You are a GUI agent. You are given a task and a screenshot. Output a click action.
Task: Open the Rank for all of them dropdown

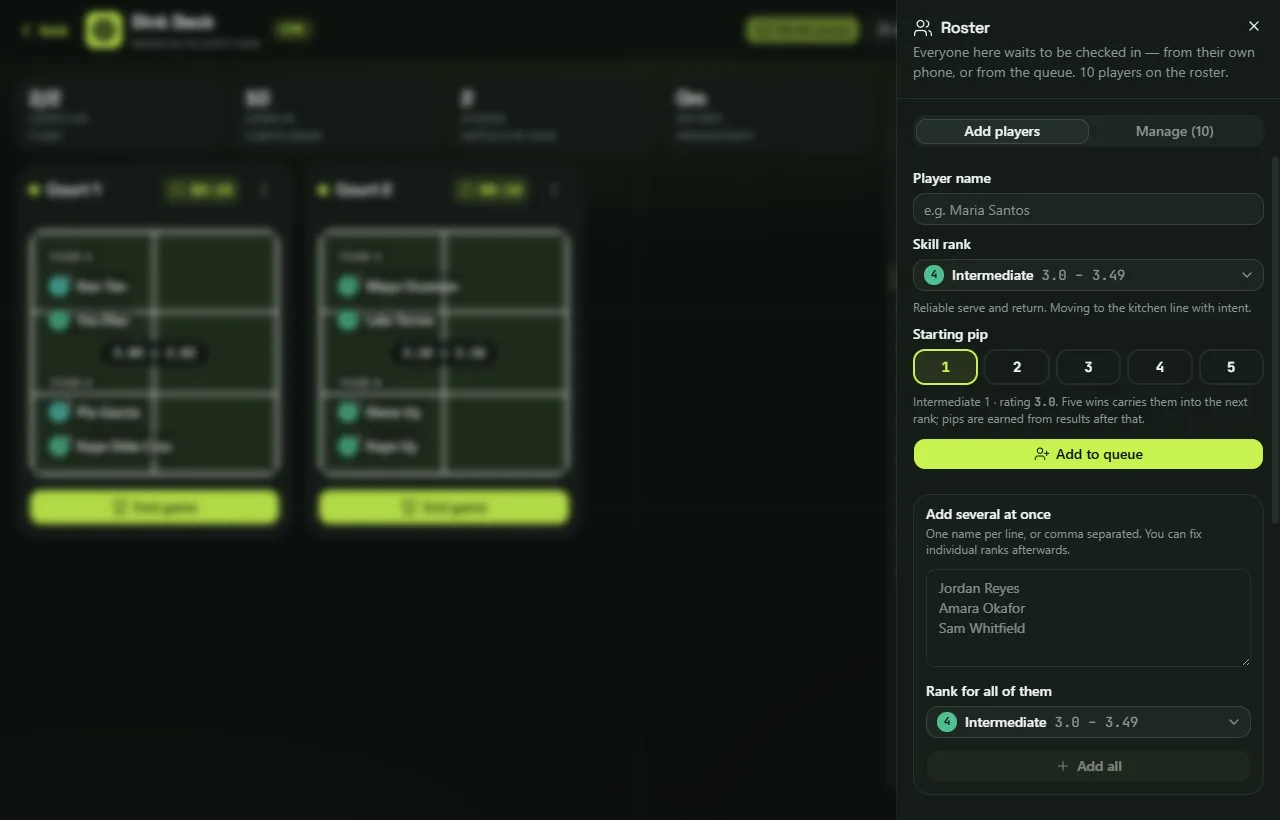(x=1088, y=722)
